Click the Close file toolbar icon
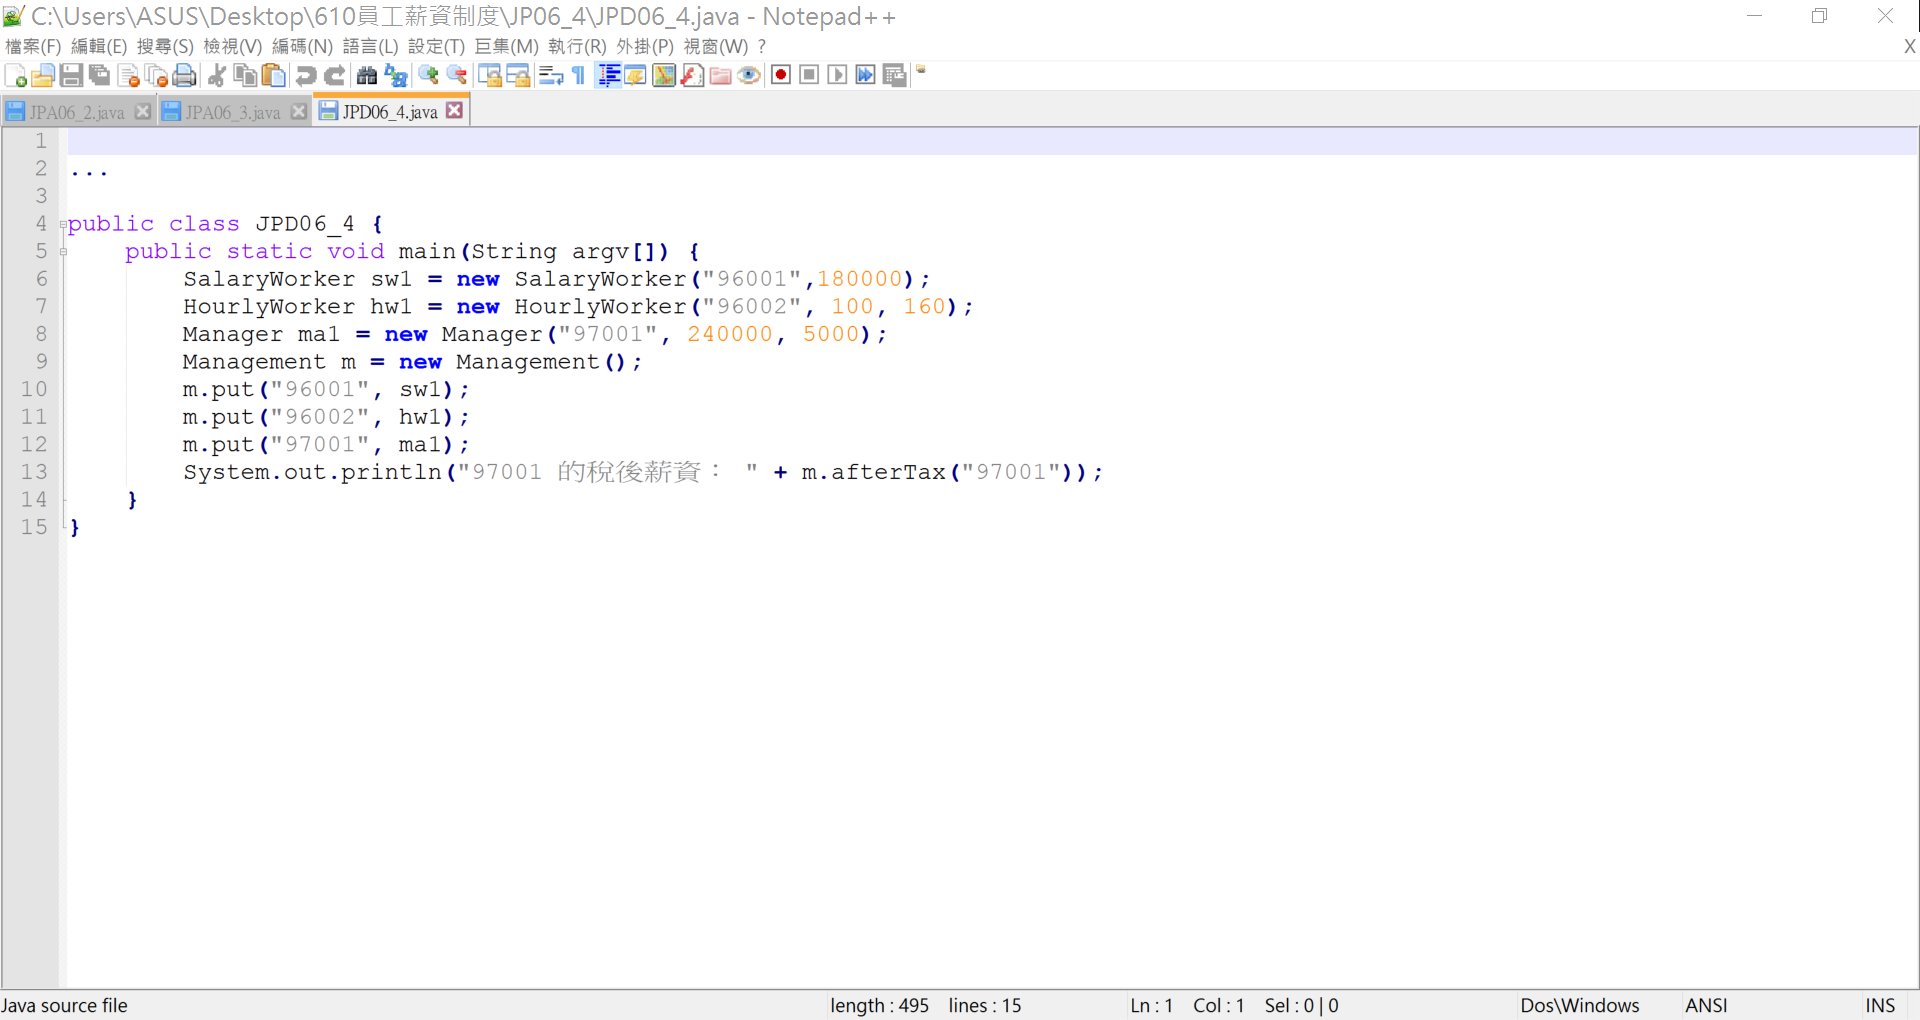 pos(128,76)
